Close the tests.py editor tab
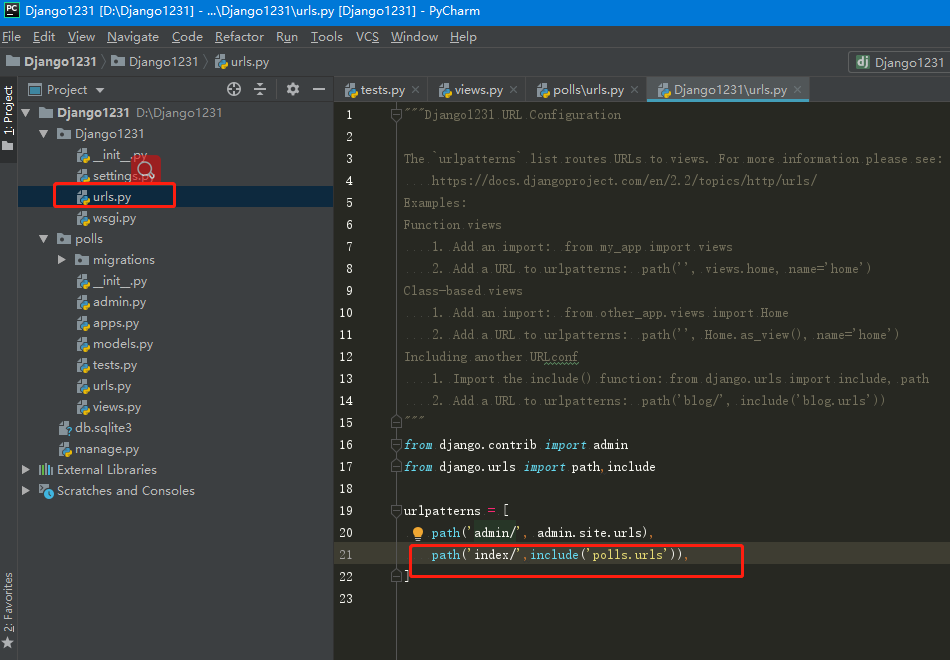Viewport: 950px width, 660px height. (x=416, y=90)
